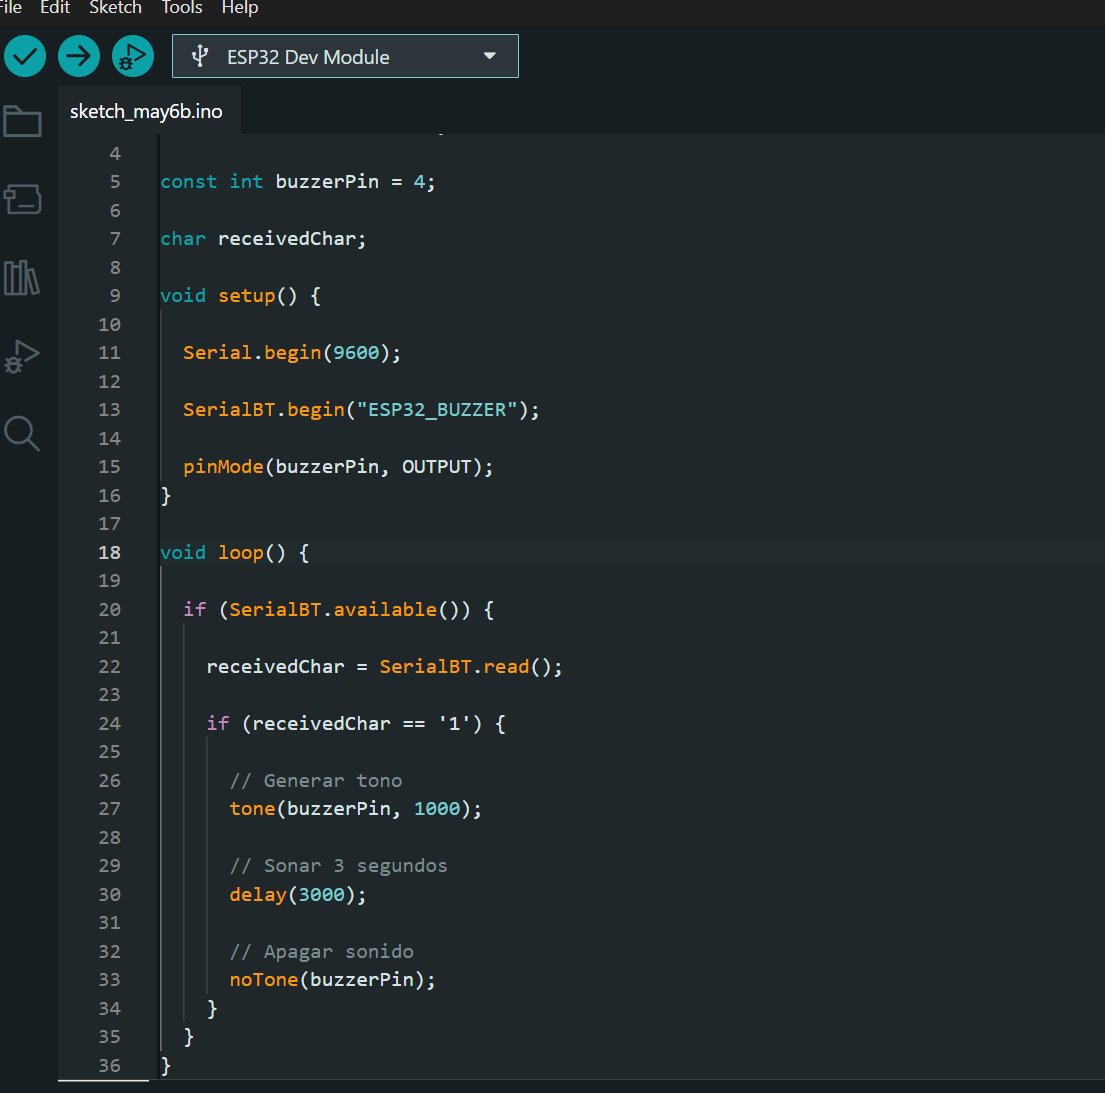This screenshot has height=1093, width=1105.
Task: Click the Verify sketch checkmark button
Action: [x=25, y=56]
